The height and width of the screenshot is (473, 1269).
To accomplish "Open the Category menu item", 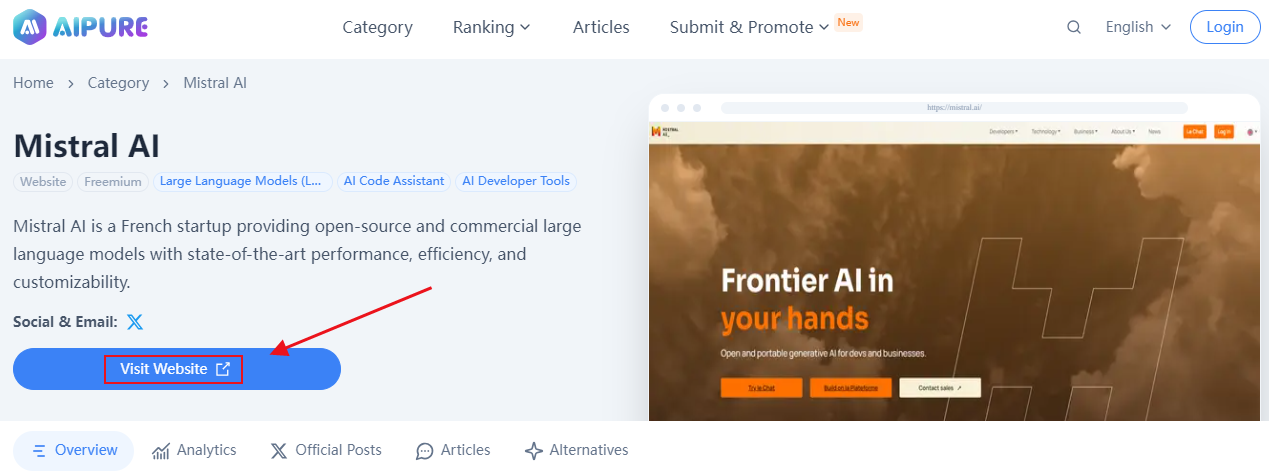I will [x=377, y=27].
